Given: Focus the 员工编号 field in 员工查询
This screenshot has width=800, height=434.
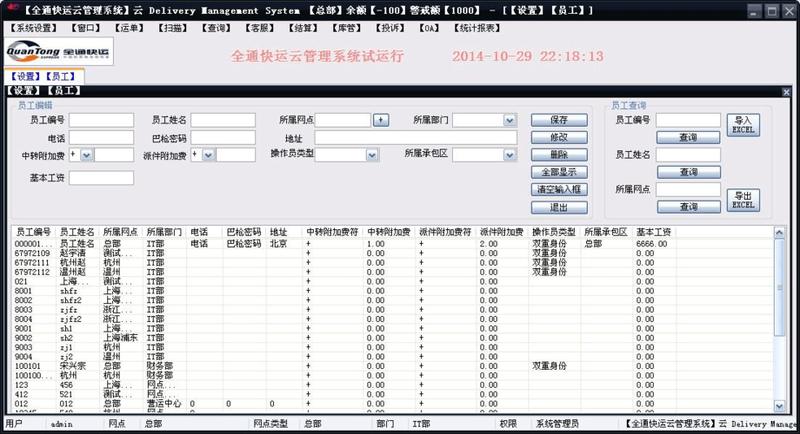Looking at the screenshot, I should click(x=688, y=120).
